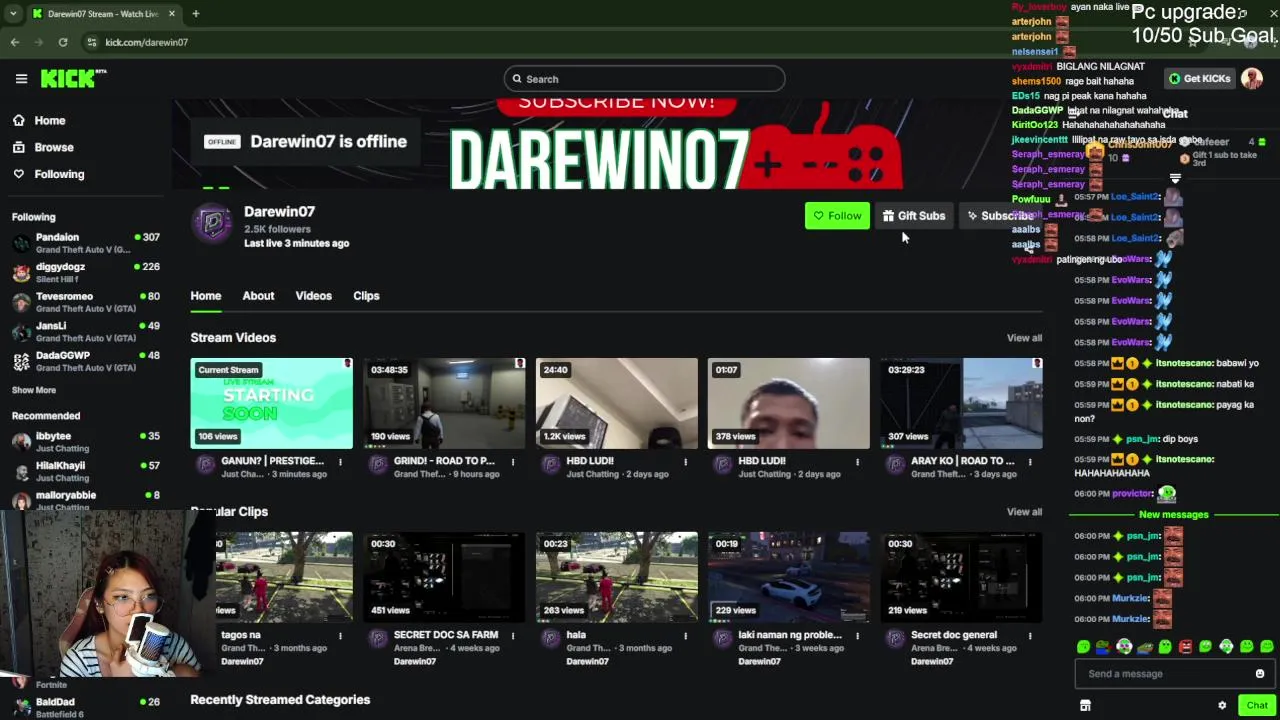Open options menu for 1.2K-views HBD LUDI! video
Screen dimensions: 1280x720
pos(685,462)
